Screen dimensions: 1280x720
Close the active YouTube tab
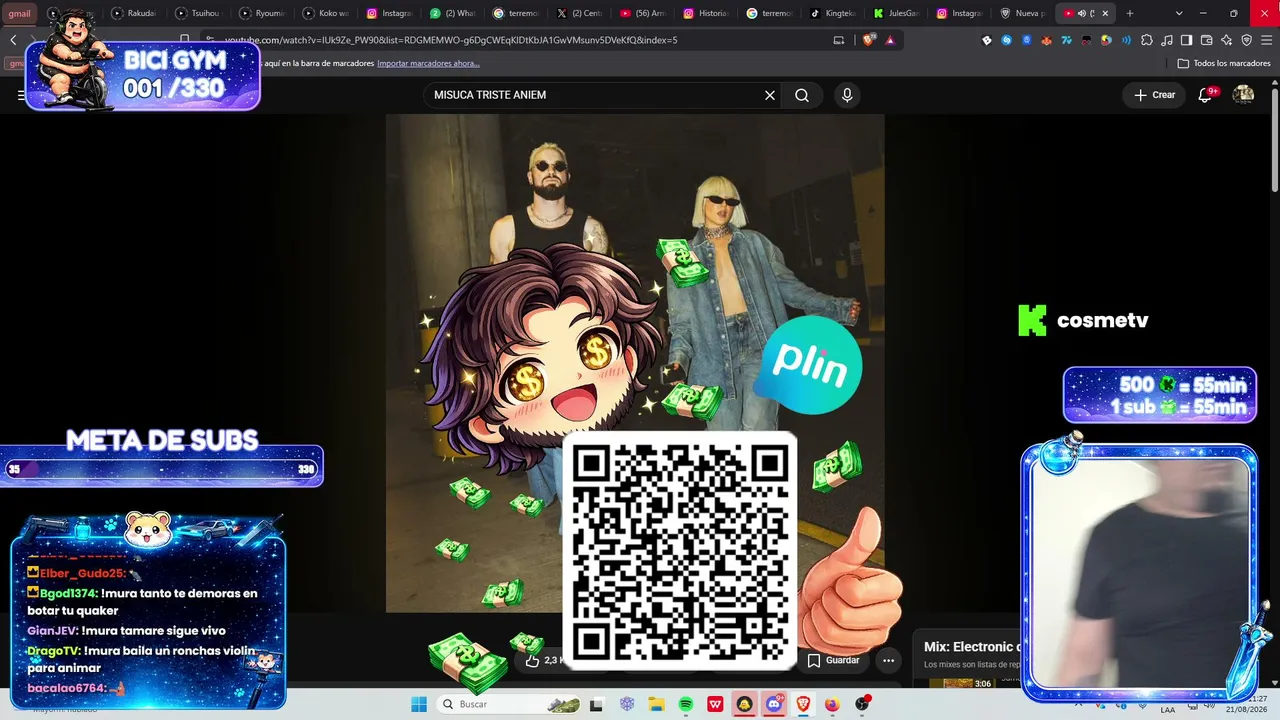[1105, 13]
